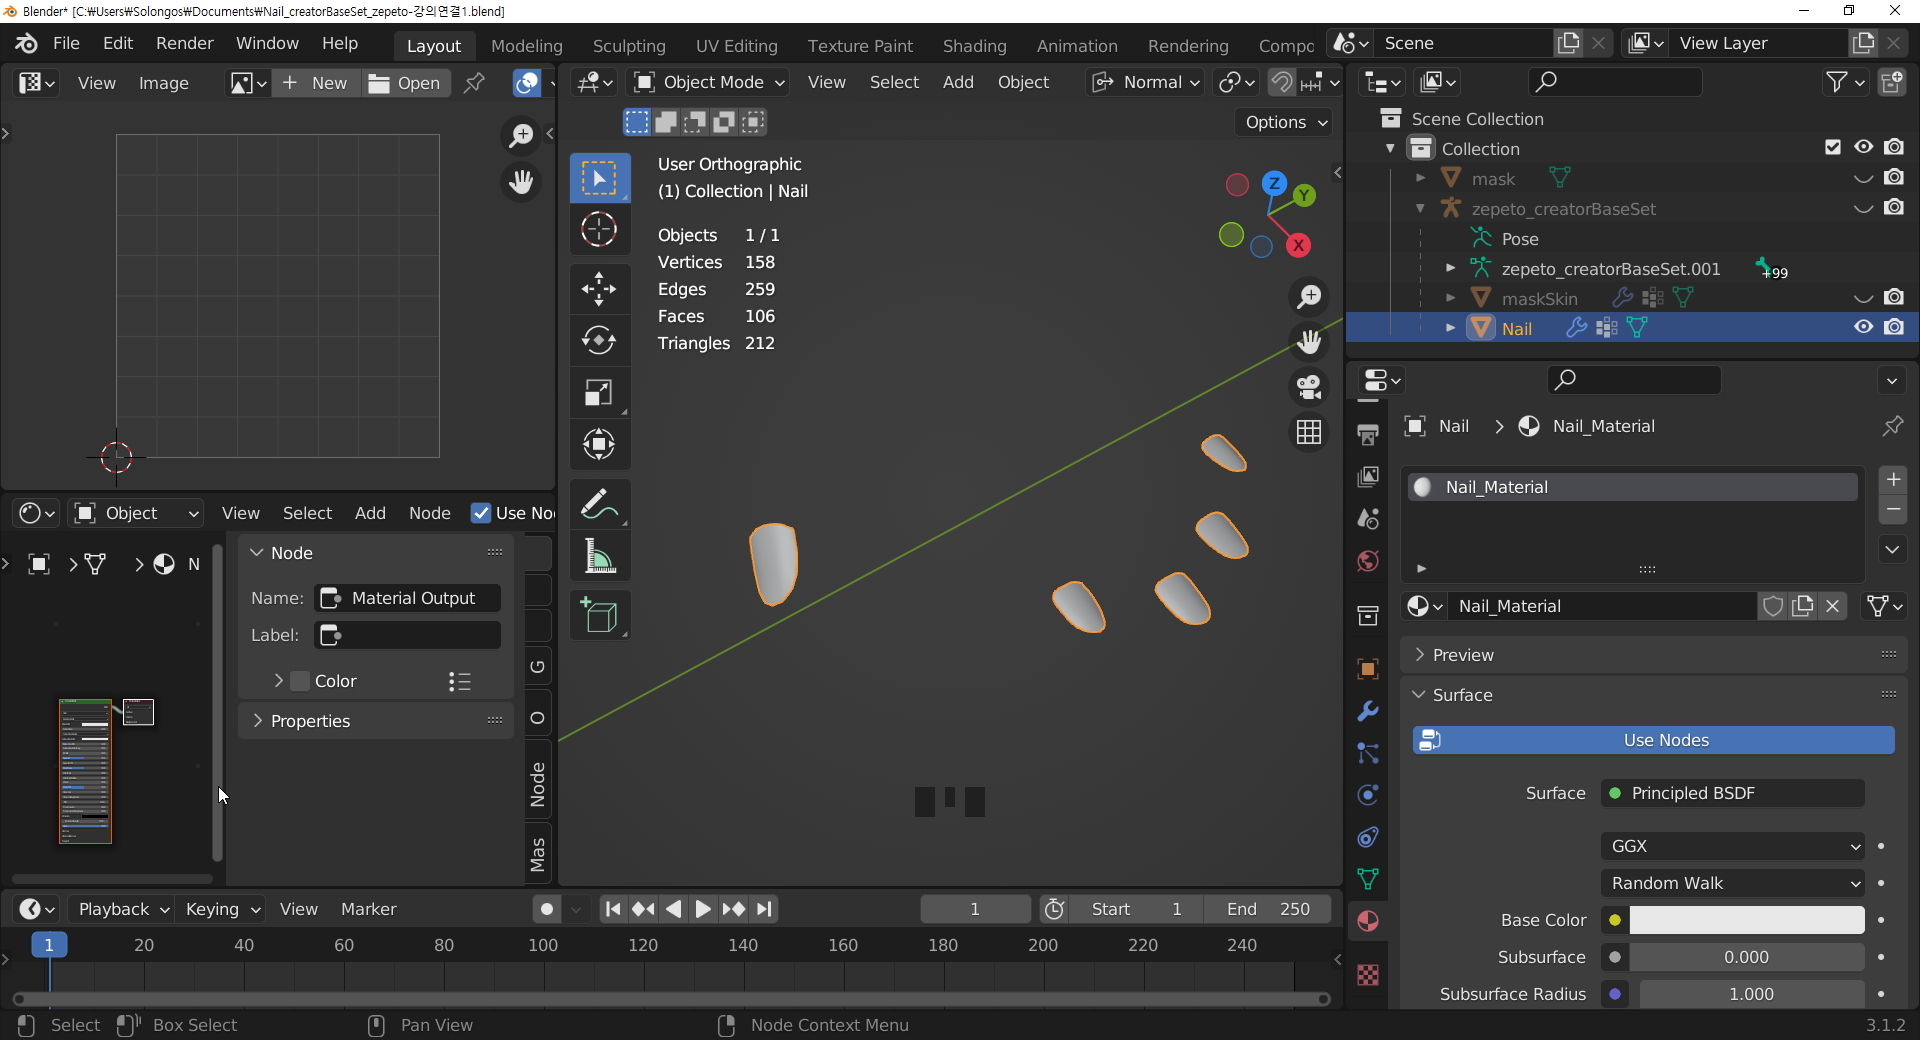The width and height of the screenshot is (1920, 1040).
Task: Open the Random Walk subsurface method dropdown
Action: (1732, 883)
